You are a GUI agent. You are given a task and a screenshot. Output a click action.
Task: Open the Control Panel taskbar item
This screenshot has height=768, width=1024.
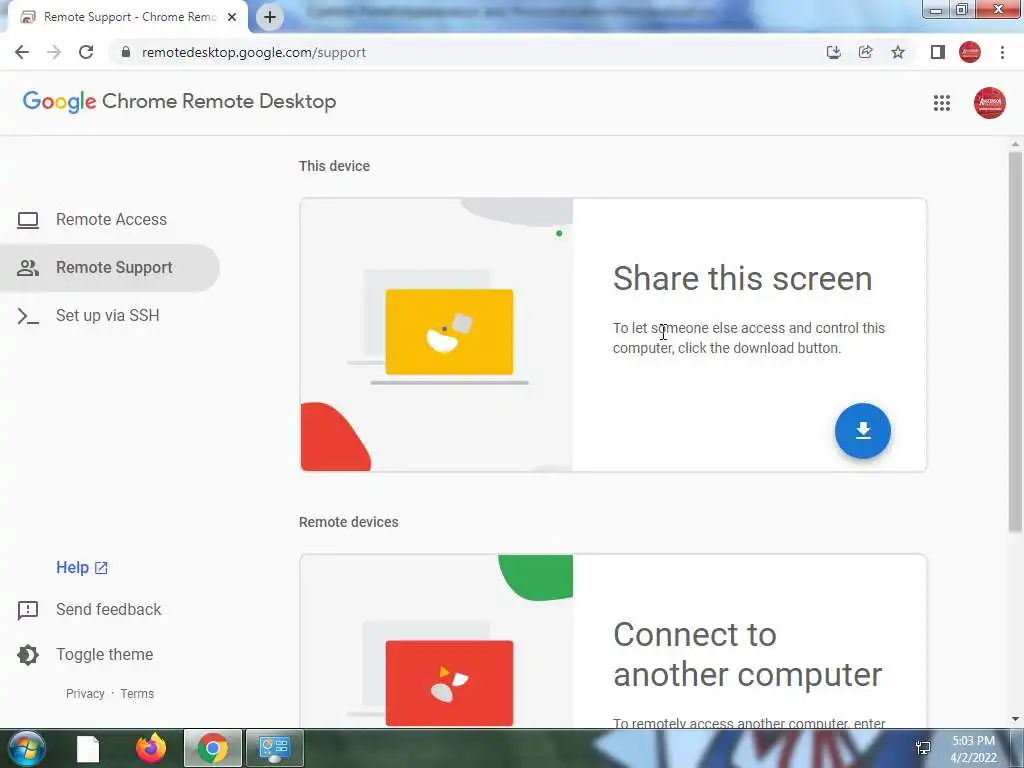(x=275, y=748)
